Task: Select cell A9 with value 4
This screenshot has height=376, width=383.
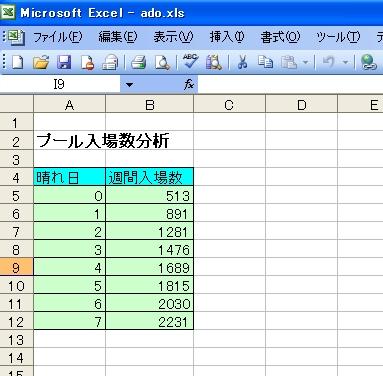Action: [69, 267]
